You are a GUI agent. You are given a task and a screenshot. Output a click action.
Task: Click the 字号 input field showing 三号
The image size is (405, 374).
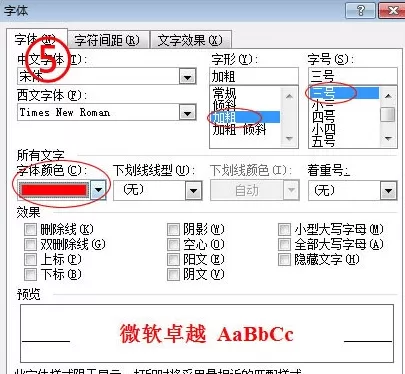point(352,76)
